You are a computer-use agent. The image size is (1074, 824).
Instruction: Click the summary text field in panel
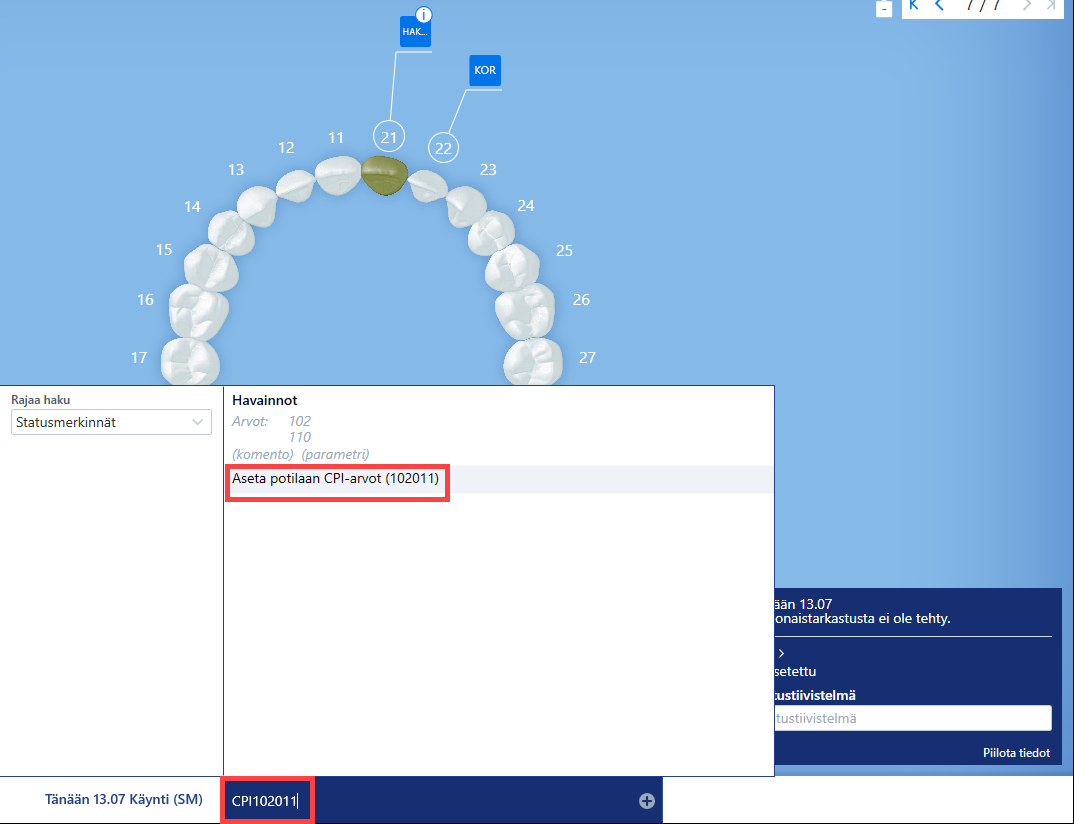pyautogui.click(x=913, y=718)
